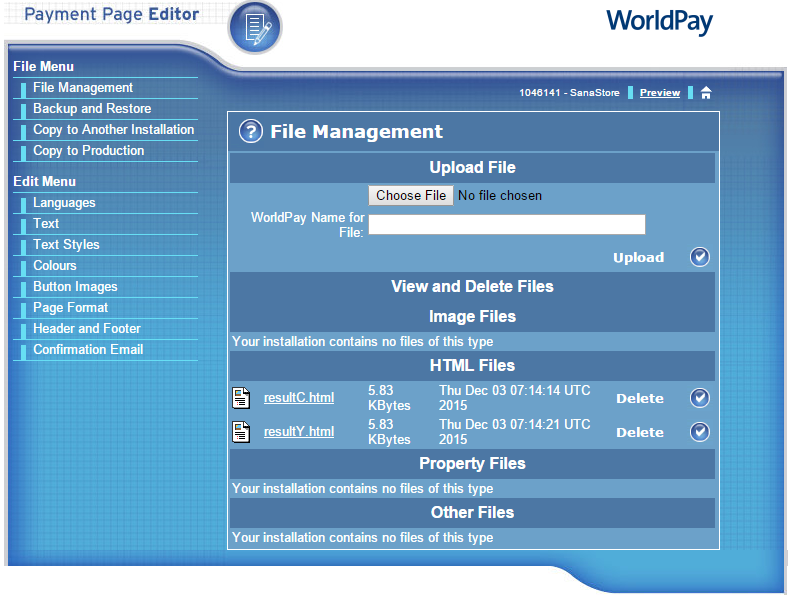Click the '5.83 KBytes' size for resultC.html

[389, 398]
